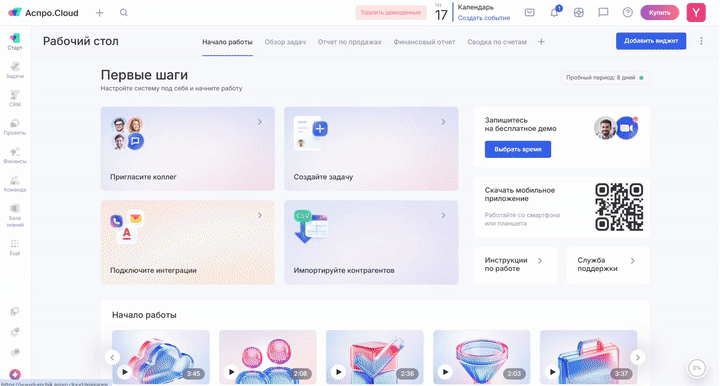Open the mail envelope icon in header
Image resolution: width=720 pixels, height=386 pixels.
click(529, 13)
